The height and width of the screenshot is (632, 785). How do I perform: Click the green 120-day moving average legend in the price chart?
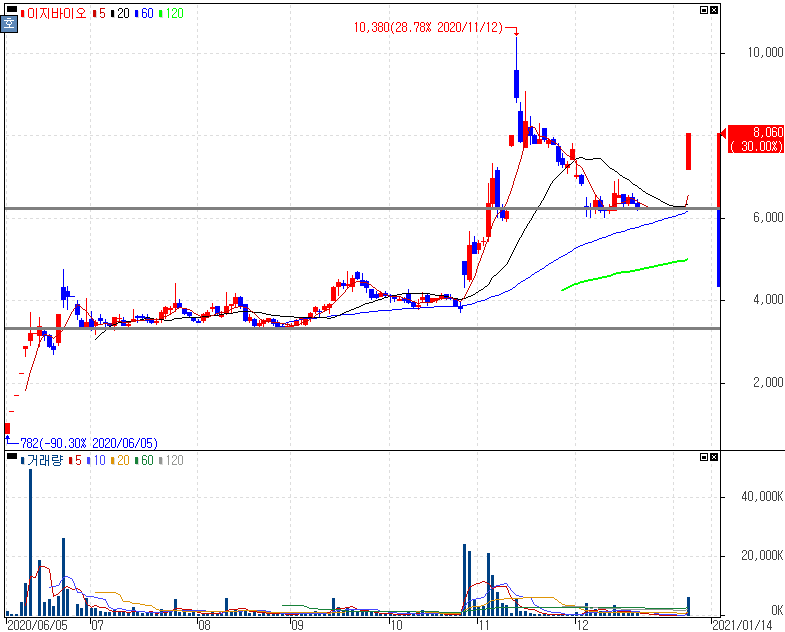[x=172, y=14]
